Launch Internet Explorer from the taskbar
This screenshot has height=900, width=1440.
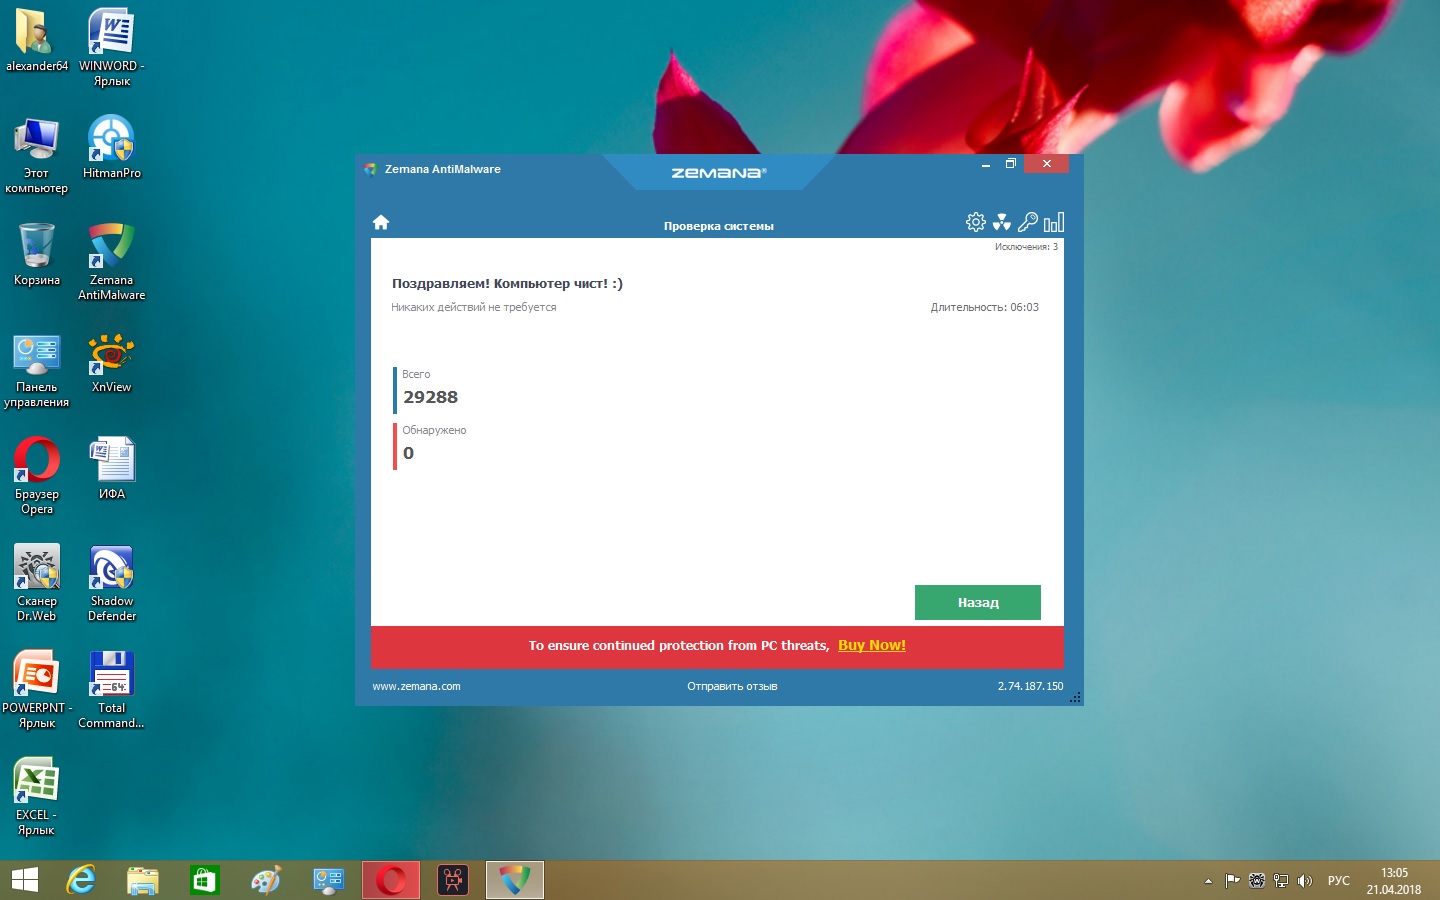tap(82, 880)
